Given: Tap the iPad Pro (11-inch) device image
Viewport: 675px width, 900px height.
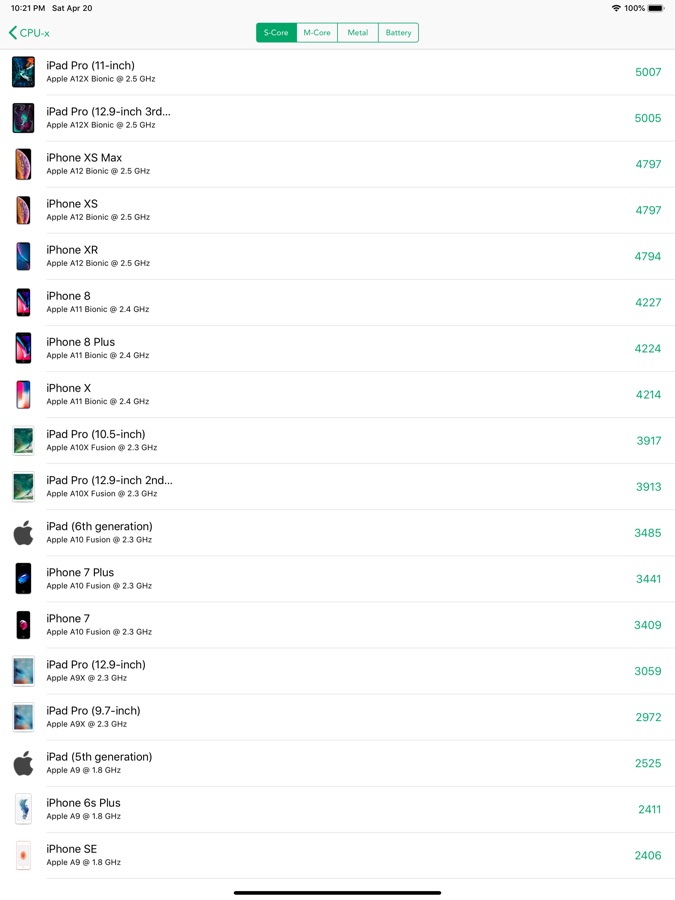Looking at the screenshot, I should pos(23,72).
